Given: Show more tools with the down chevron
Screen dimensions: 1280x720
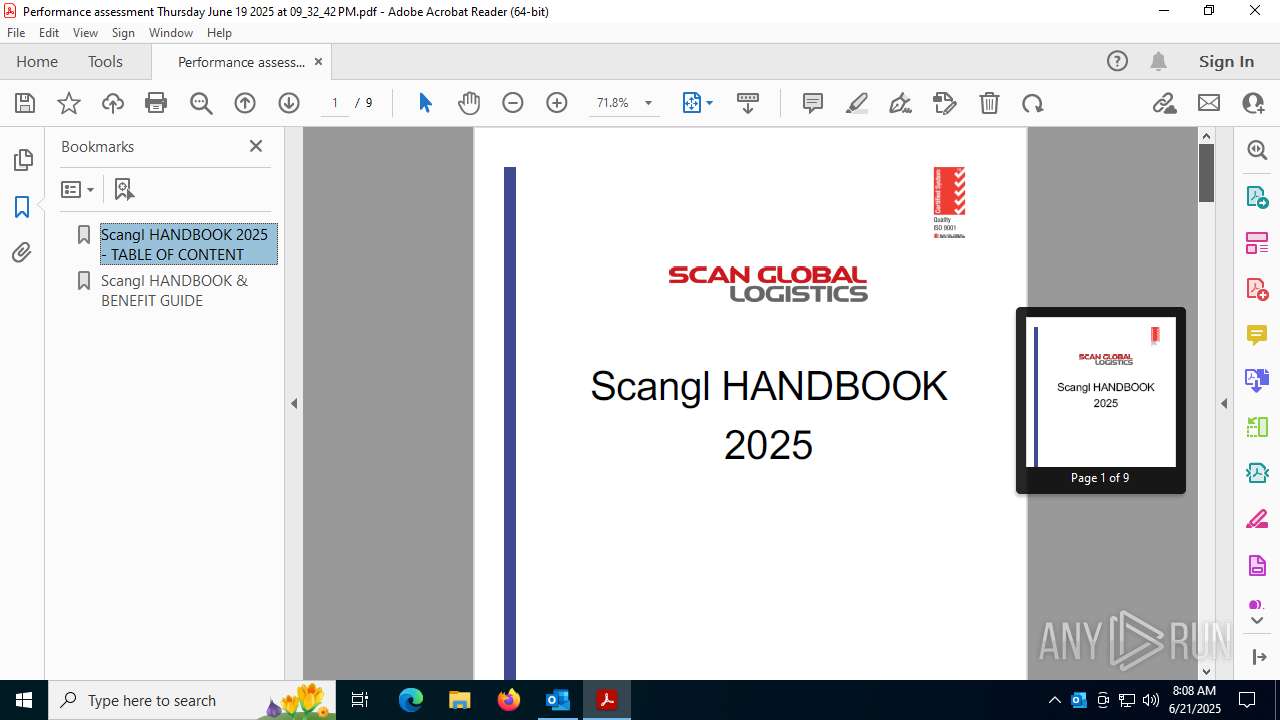Looking at the screenshot, I should point(1257,620).
